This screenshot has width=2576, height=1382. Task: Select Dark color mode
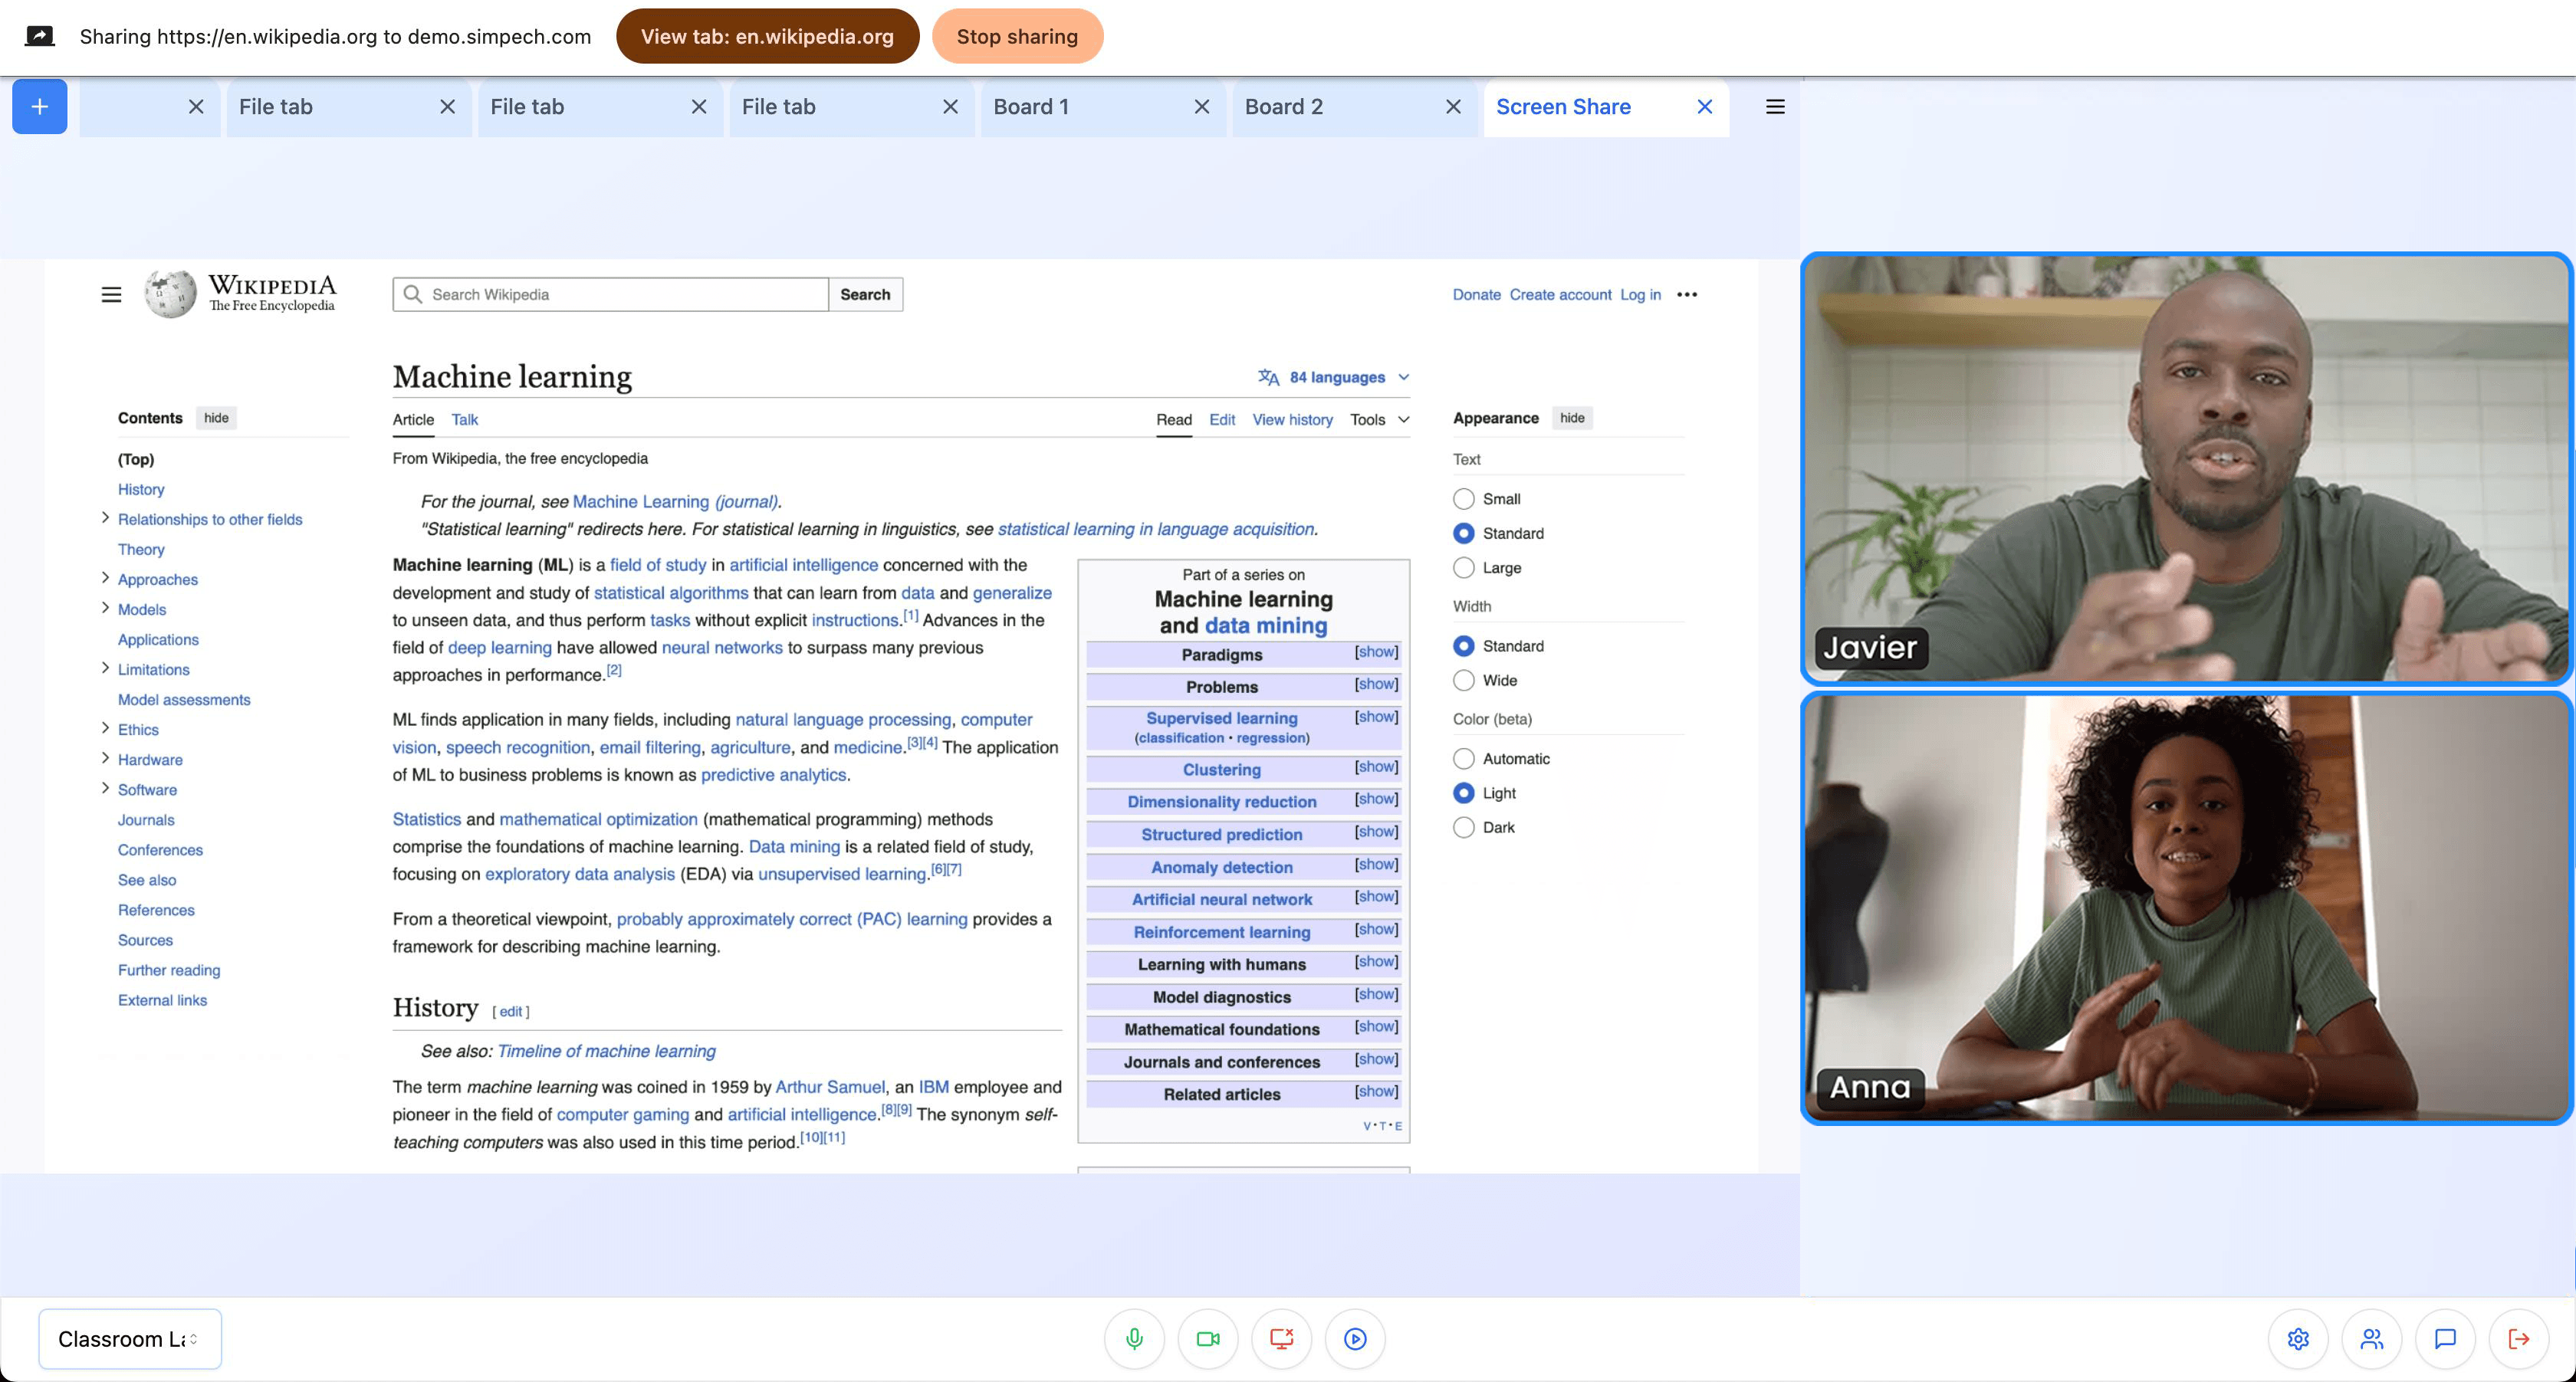[1463, 827]
